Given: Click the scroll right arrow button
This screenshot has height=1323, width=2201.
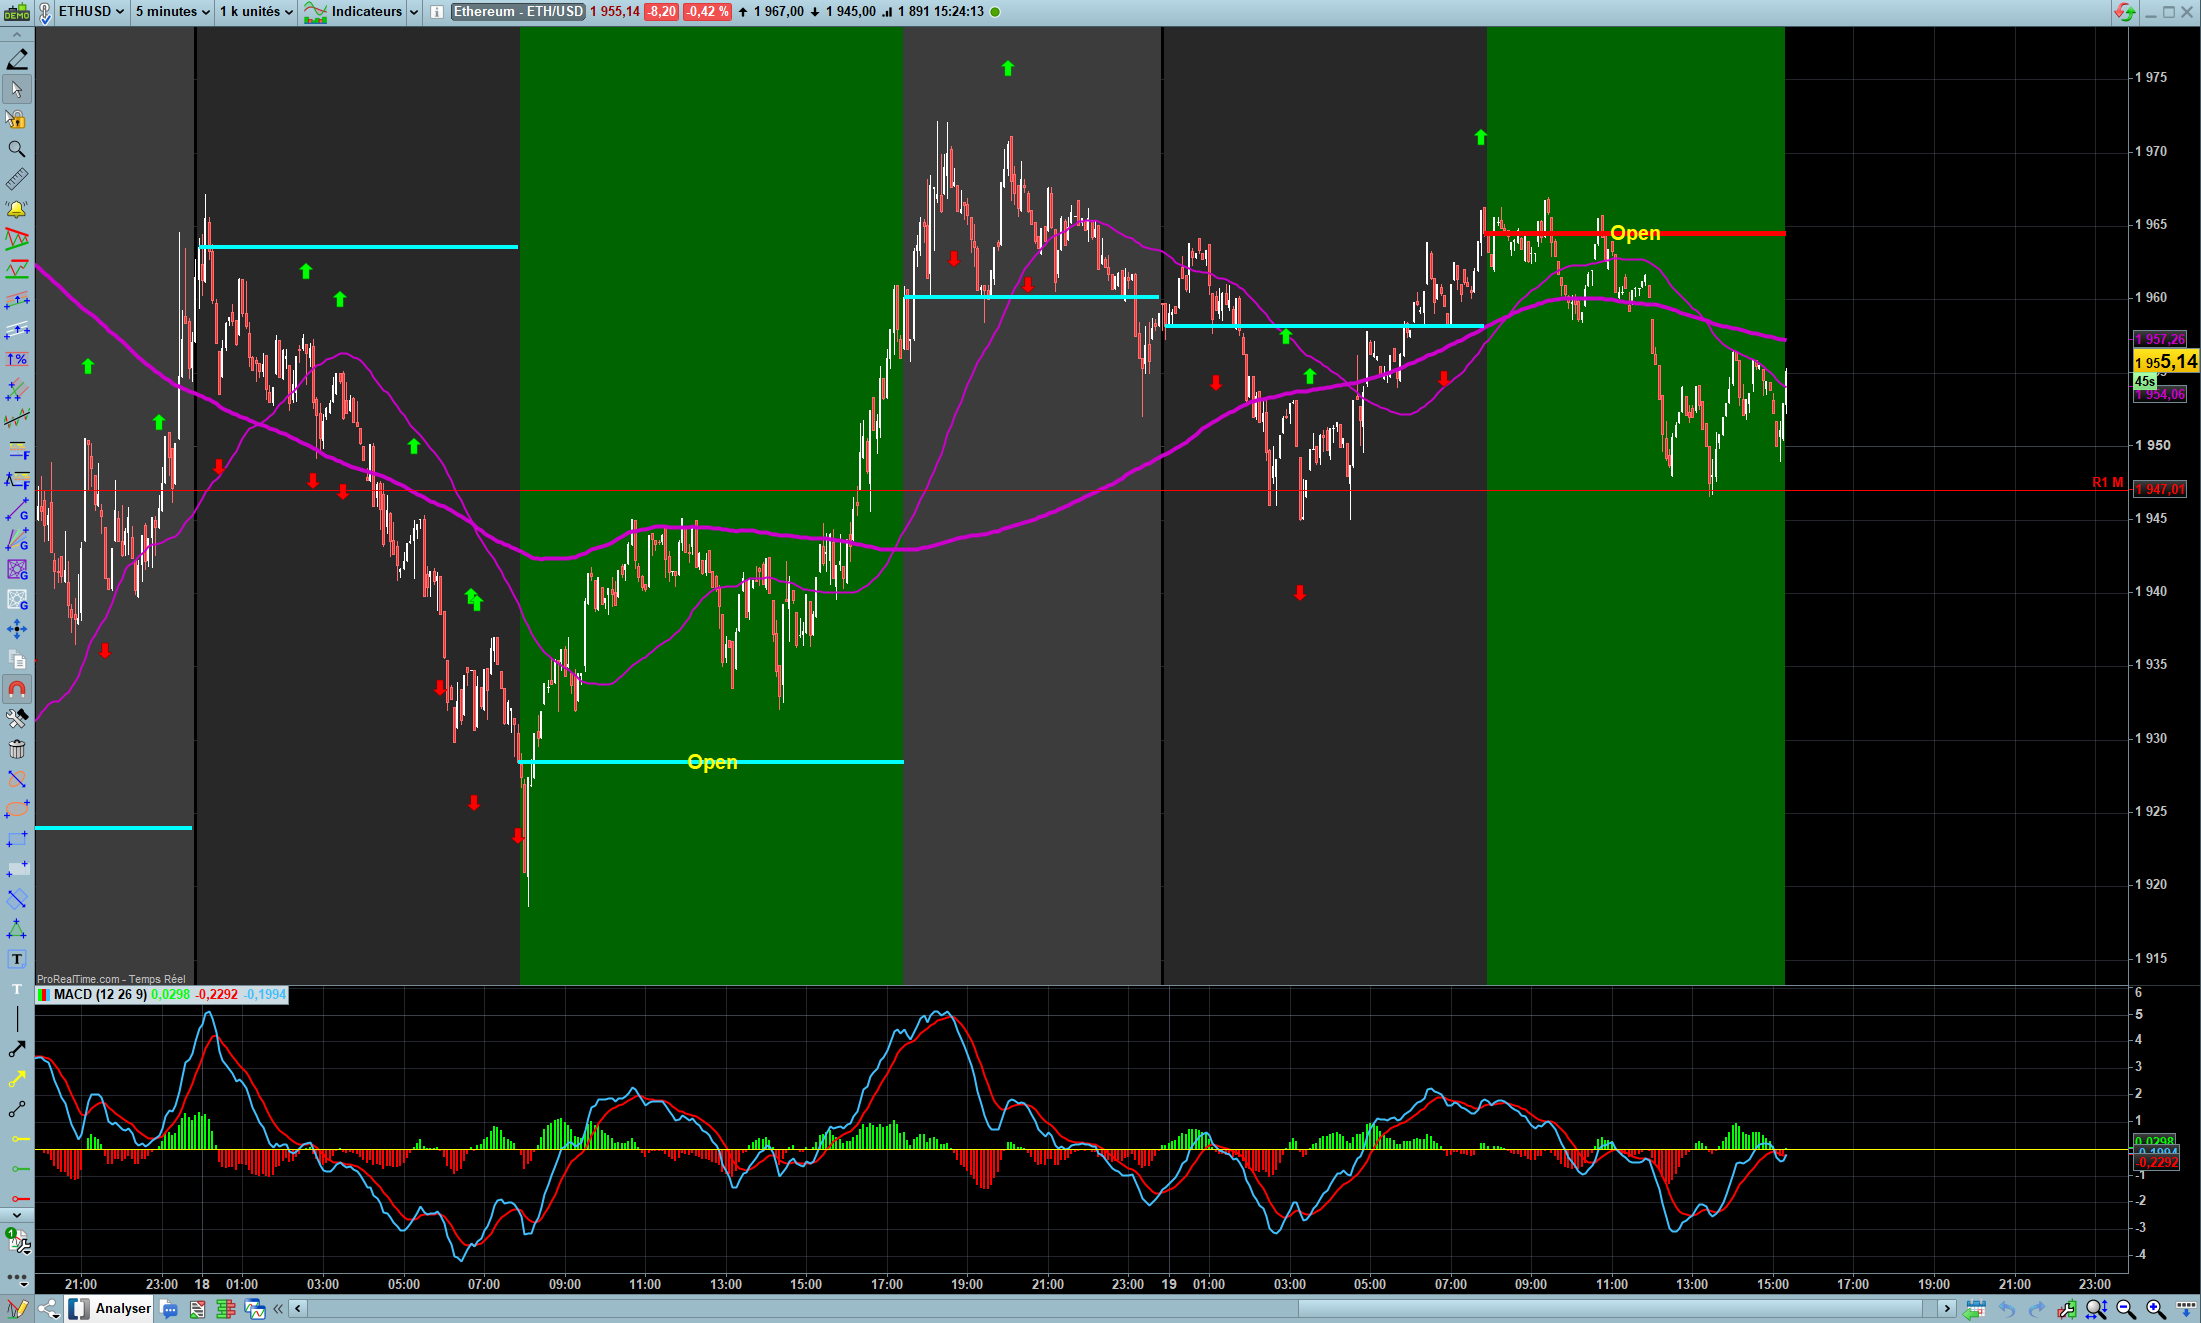Looking at the screenshot, I should [1946, 1308].
